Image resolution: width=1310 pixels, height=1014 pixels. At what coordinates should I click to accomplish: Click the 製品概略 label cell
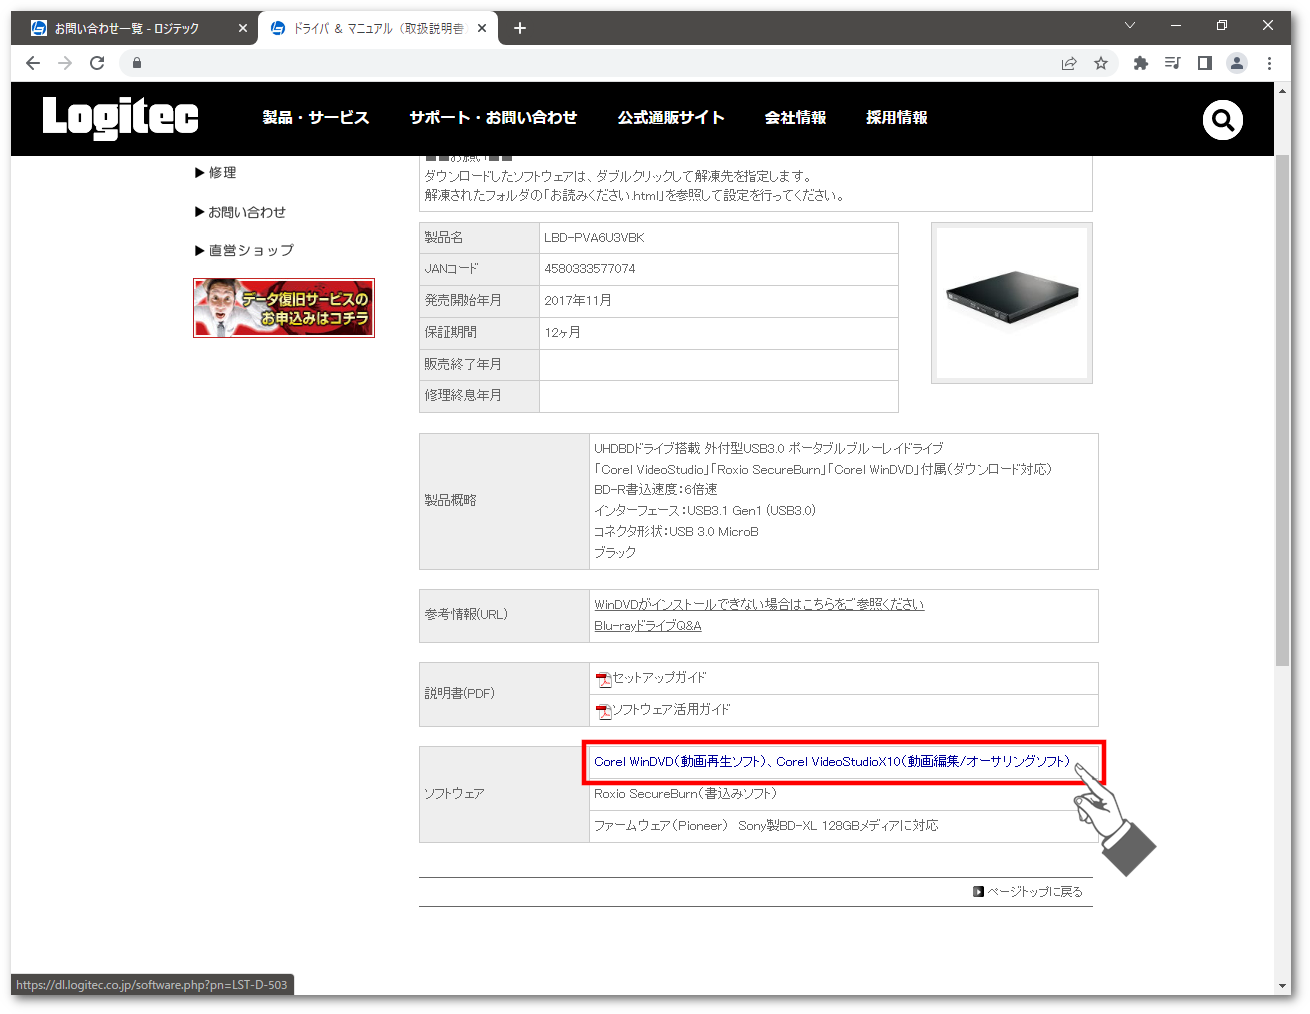click(x=504, y=501)
